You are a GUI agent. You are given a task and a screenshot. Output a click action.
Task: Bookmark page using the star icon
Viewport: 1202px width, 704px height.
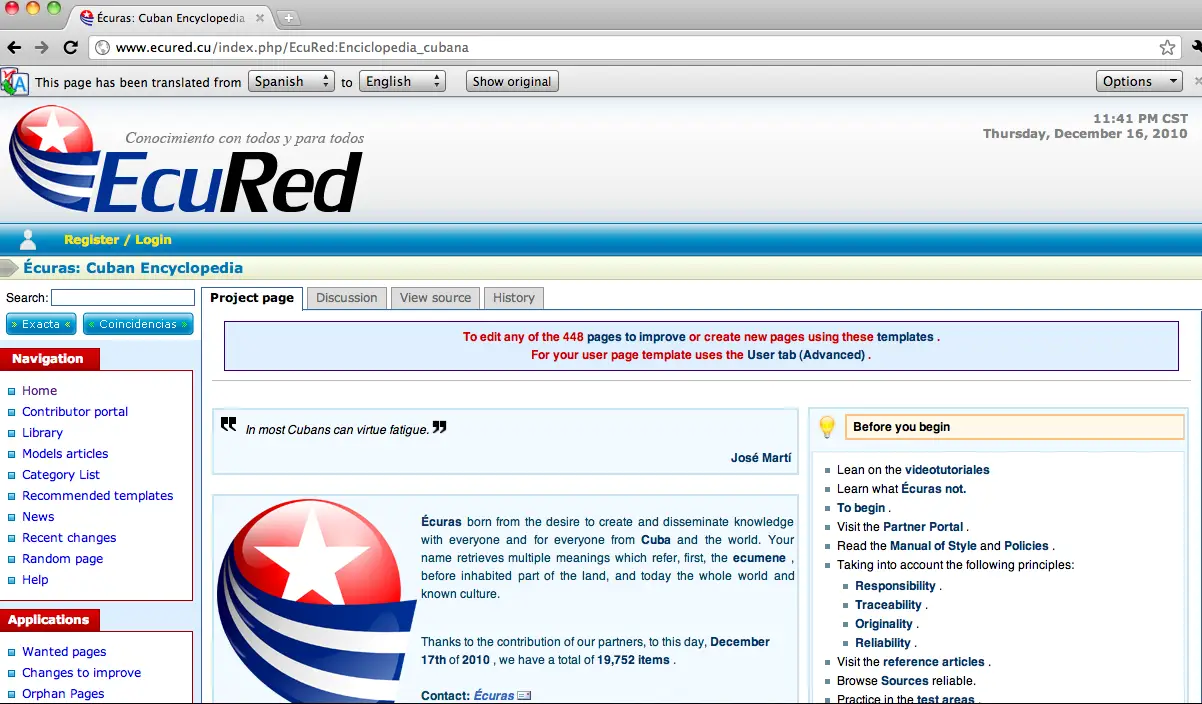point(1167,47)
